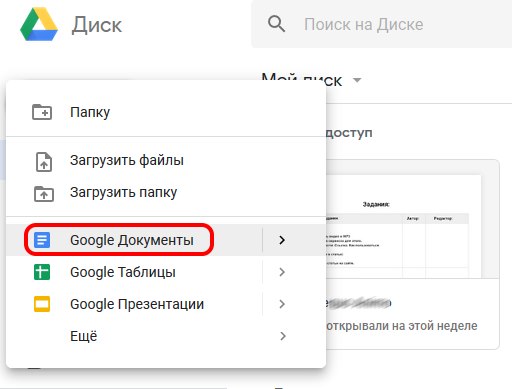
Task: Expand the Ещё submenu arrow
Action: click(x=283, y=336)
